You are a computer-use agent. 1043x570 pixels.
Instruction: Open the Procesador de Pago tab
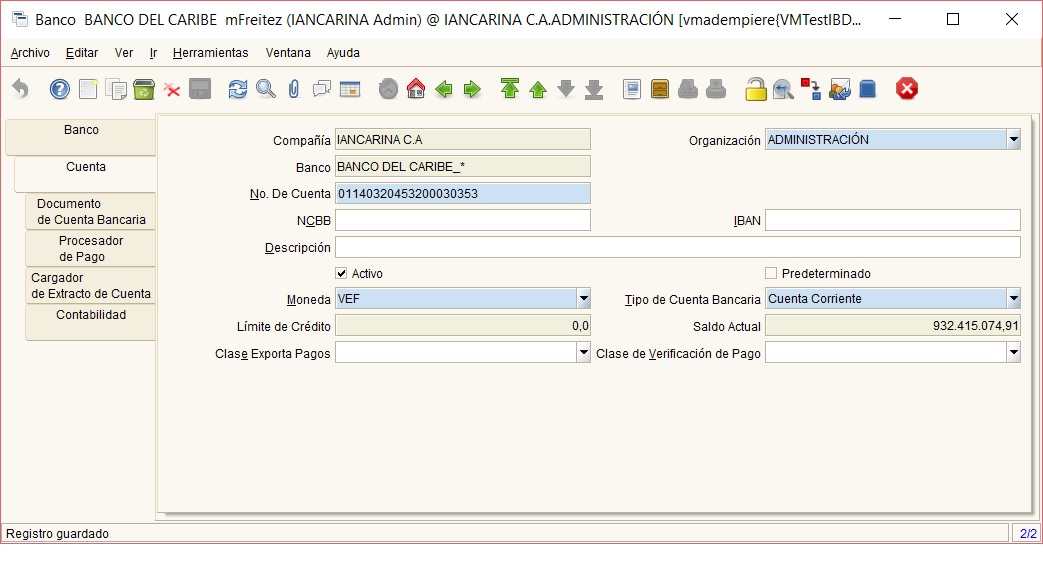pos(90,249)
